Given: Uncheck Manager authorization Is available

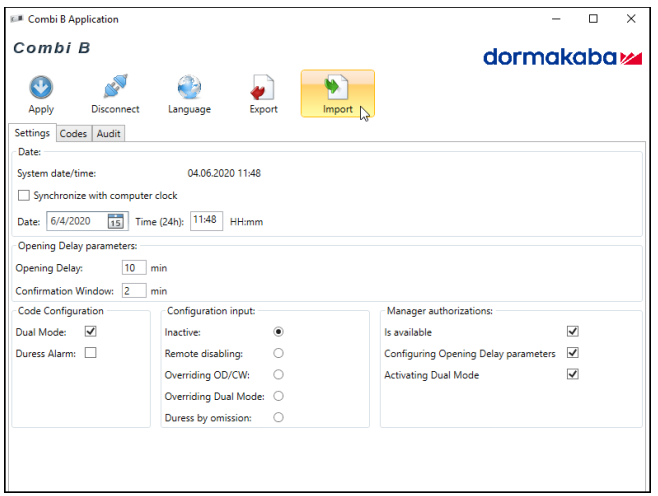Looking at the screenshot, I should click(x=573, y=332).
